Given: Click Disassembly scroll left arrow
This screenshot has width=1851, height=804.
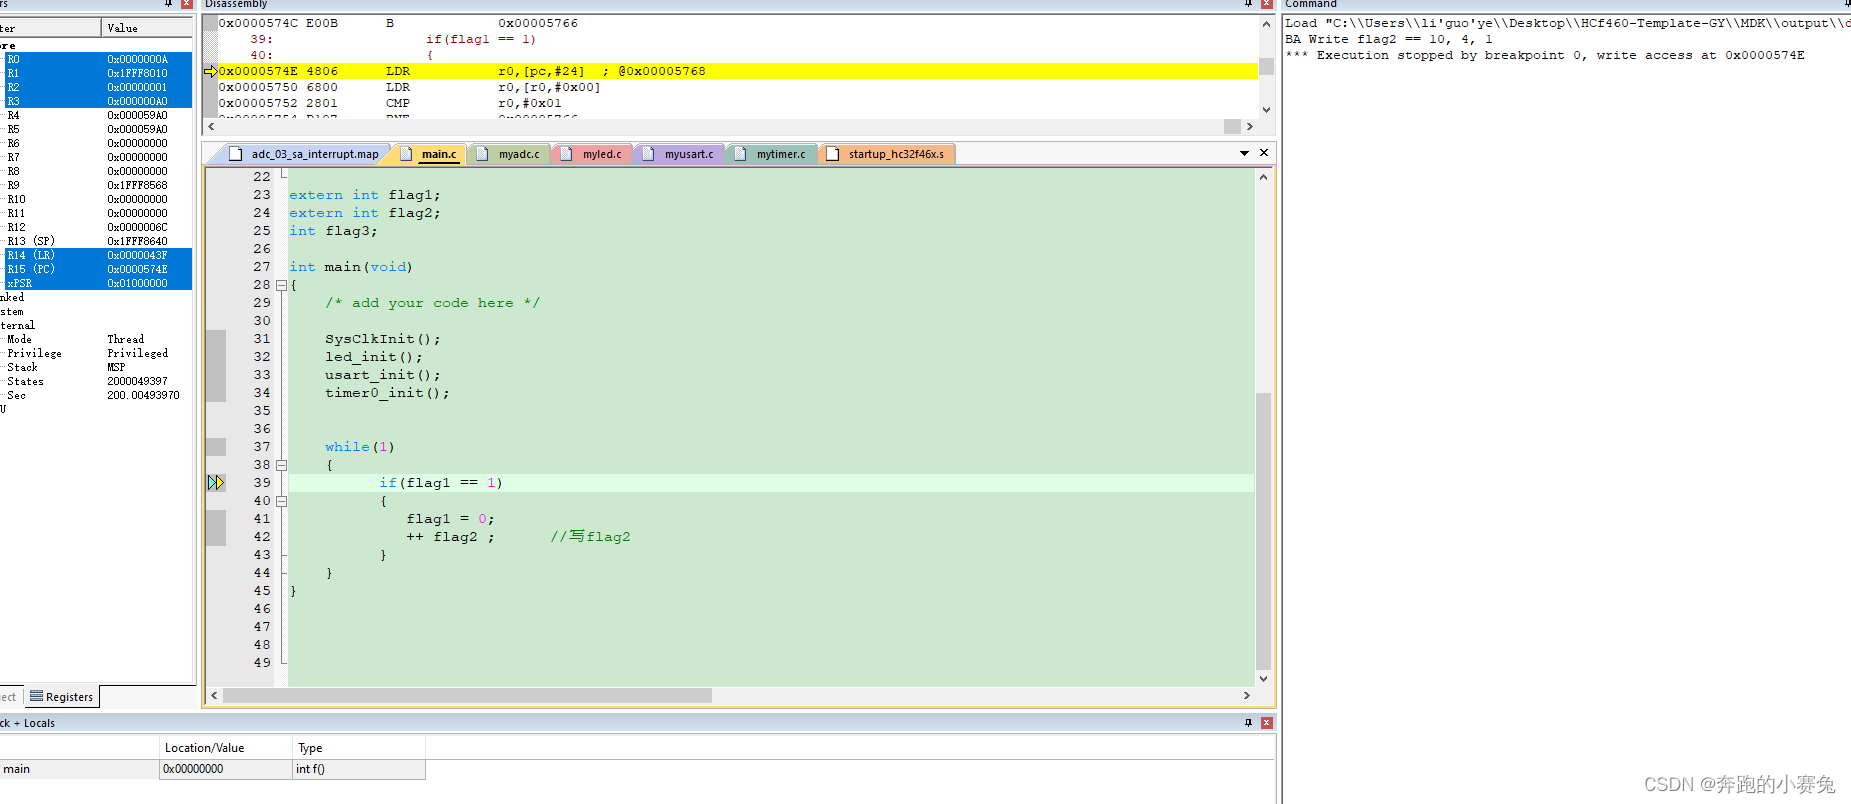Looking at the screenshot, I should click(x=211, y=127).
